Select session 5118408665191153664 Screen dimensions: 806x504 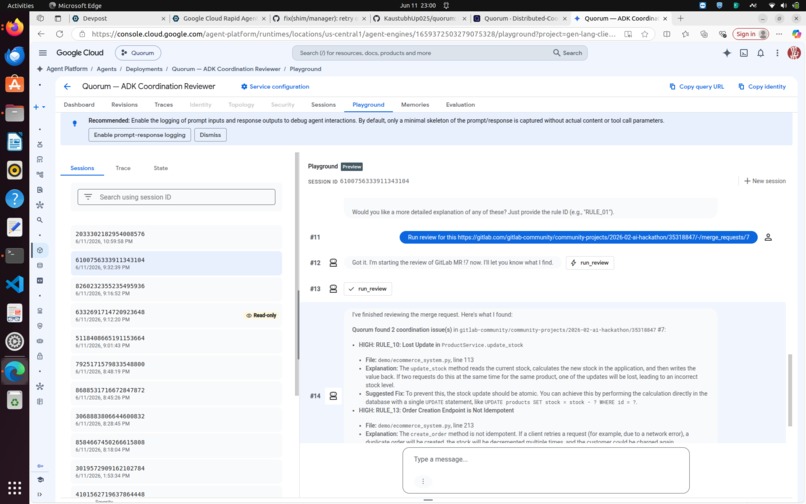176,341
